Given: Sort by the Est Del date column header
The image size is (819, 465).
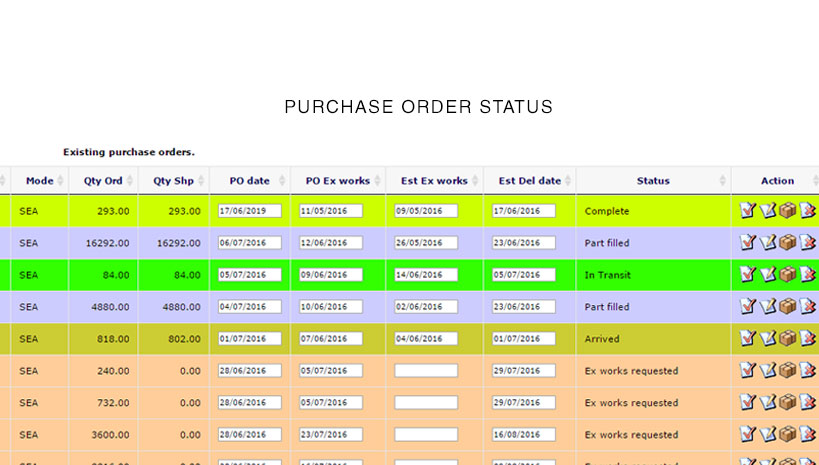Looking at the screenshot, I should [x=529, y=181].
